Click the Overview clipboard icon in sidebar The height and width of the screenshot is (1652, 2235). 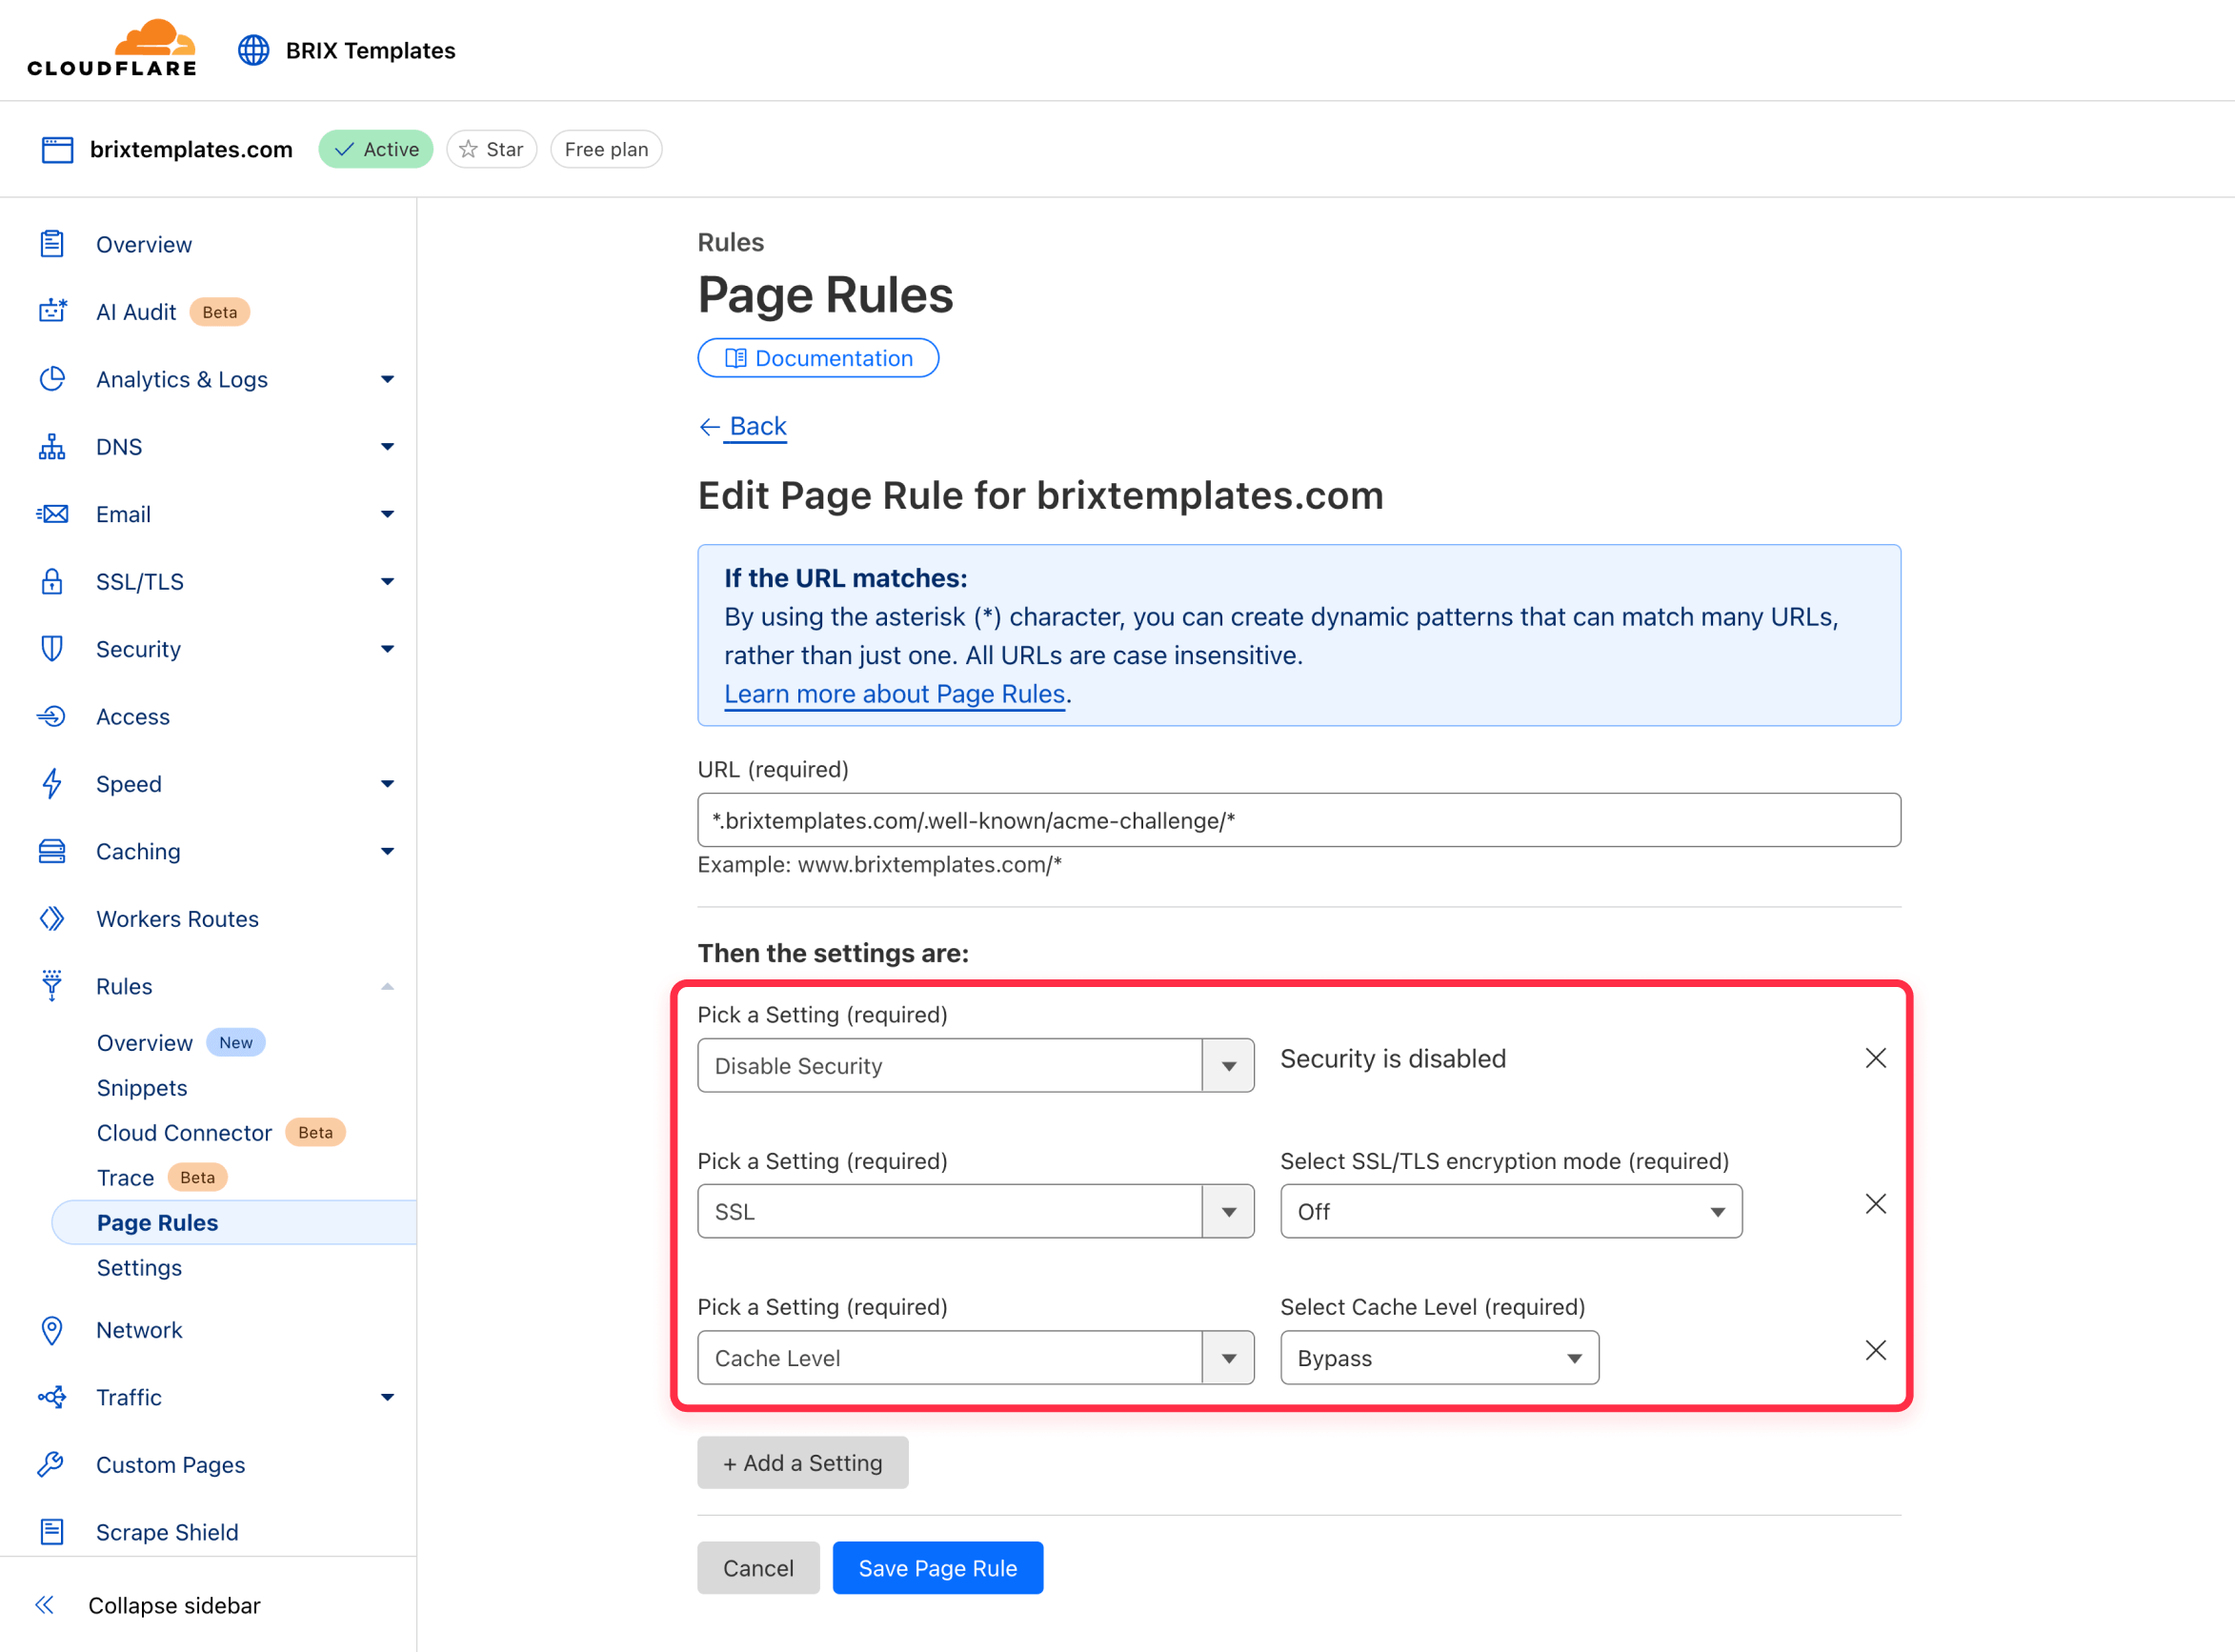pos(52,244)
